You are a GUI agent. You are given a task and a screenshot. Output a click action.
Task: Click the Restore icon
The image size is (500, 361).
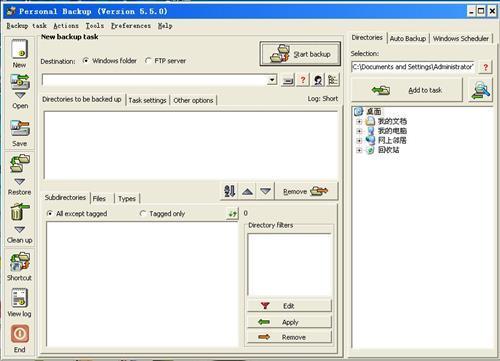(x=20, y=163)
